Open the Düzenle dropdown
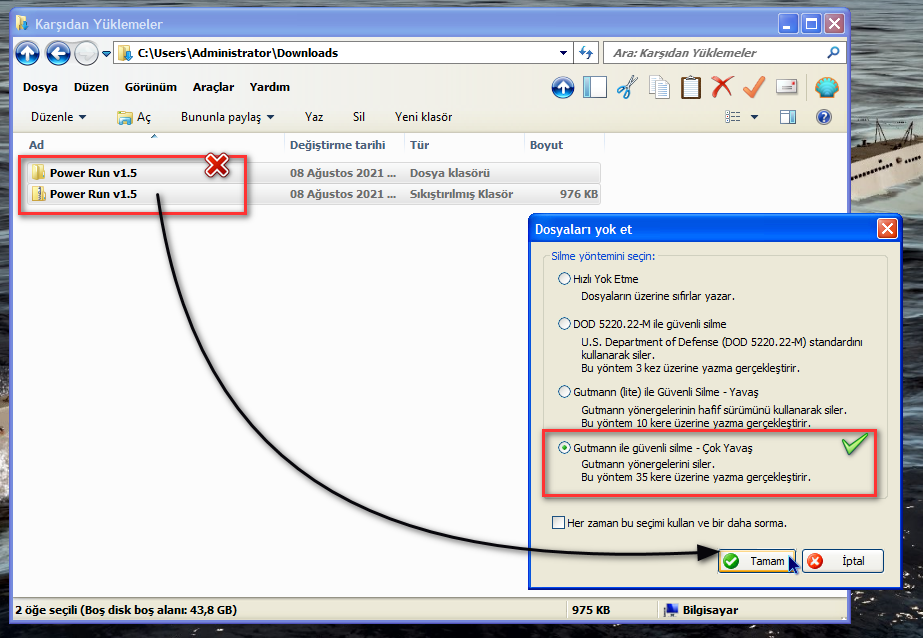The width and height of the screenshot is (923, 638). click(x=58, y=117)
